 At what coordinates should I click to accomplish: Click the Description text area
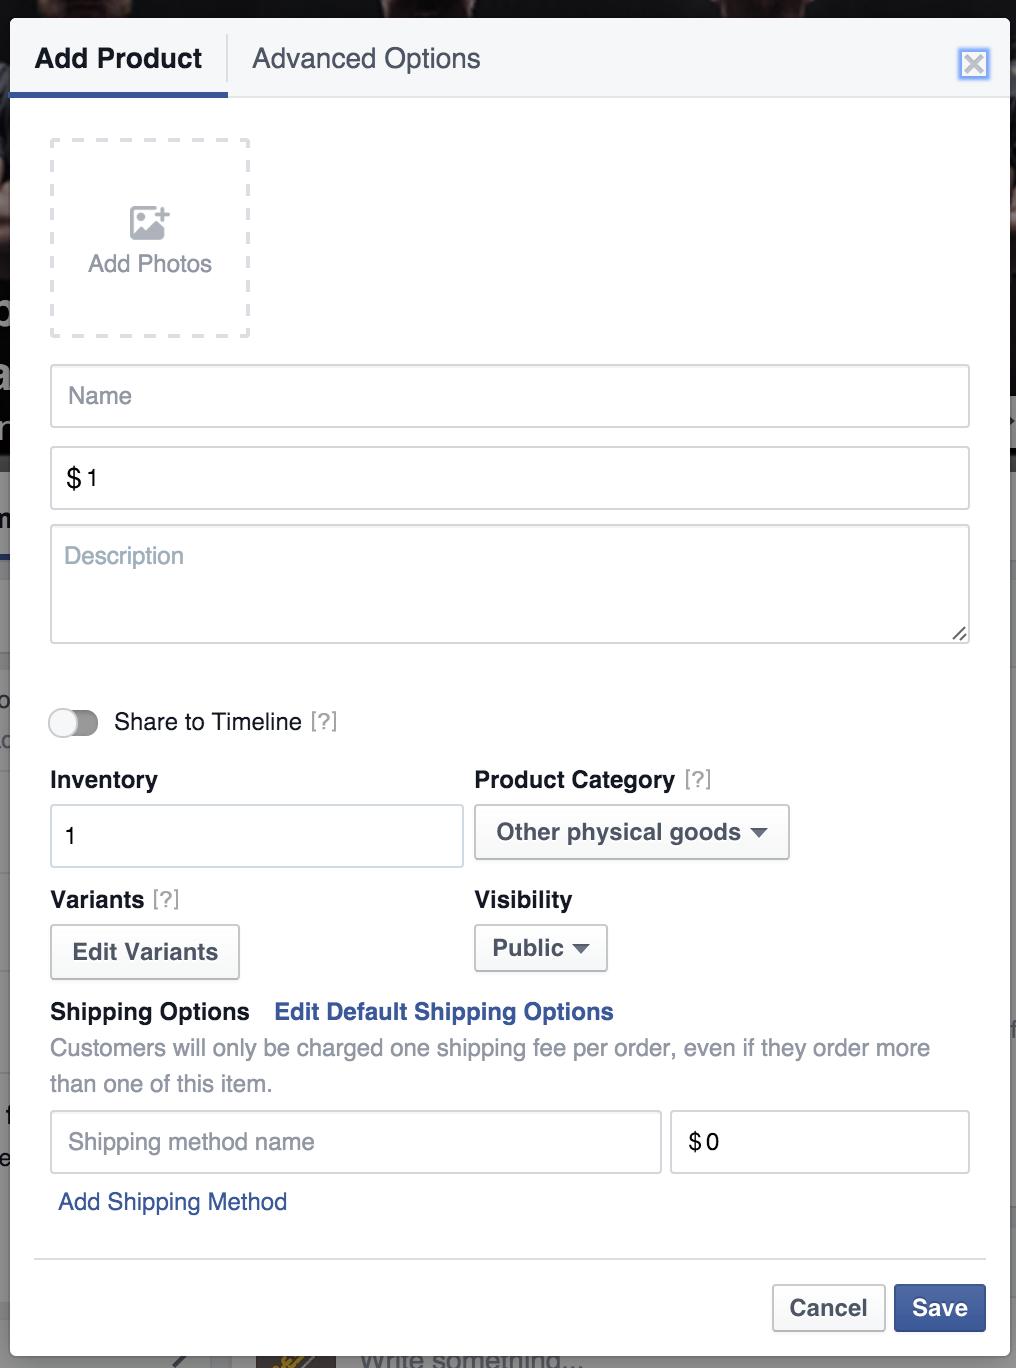pos(509,584)
